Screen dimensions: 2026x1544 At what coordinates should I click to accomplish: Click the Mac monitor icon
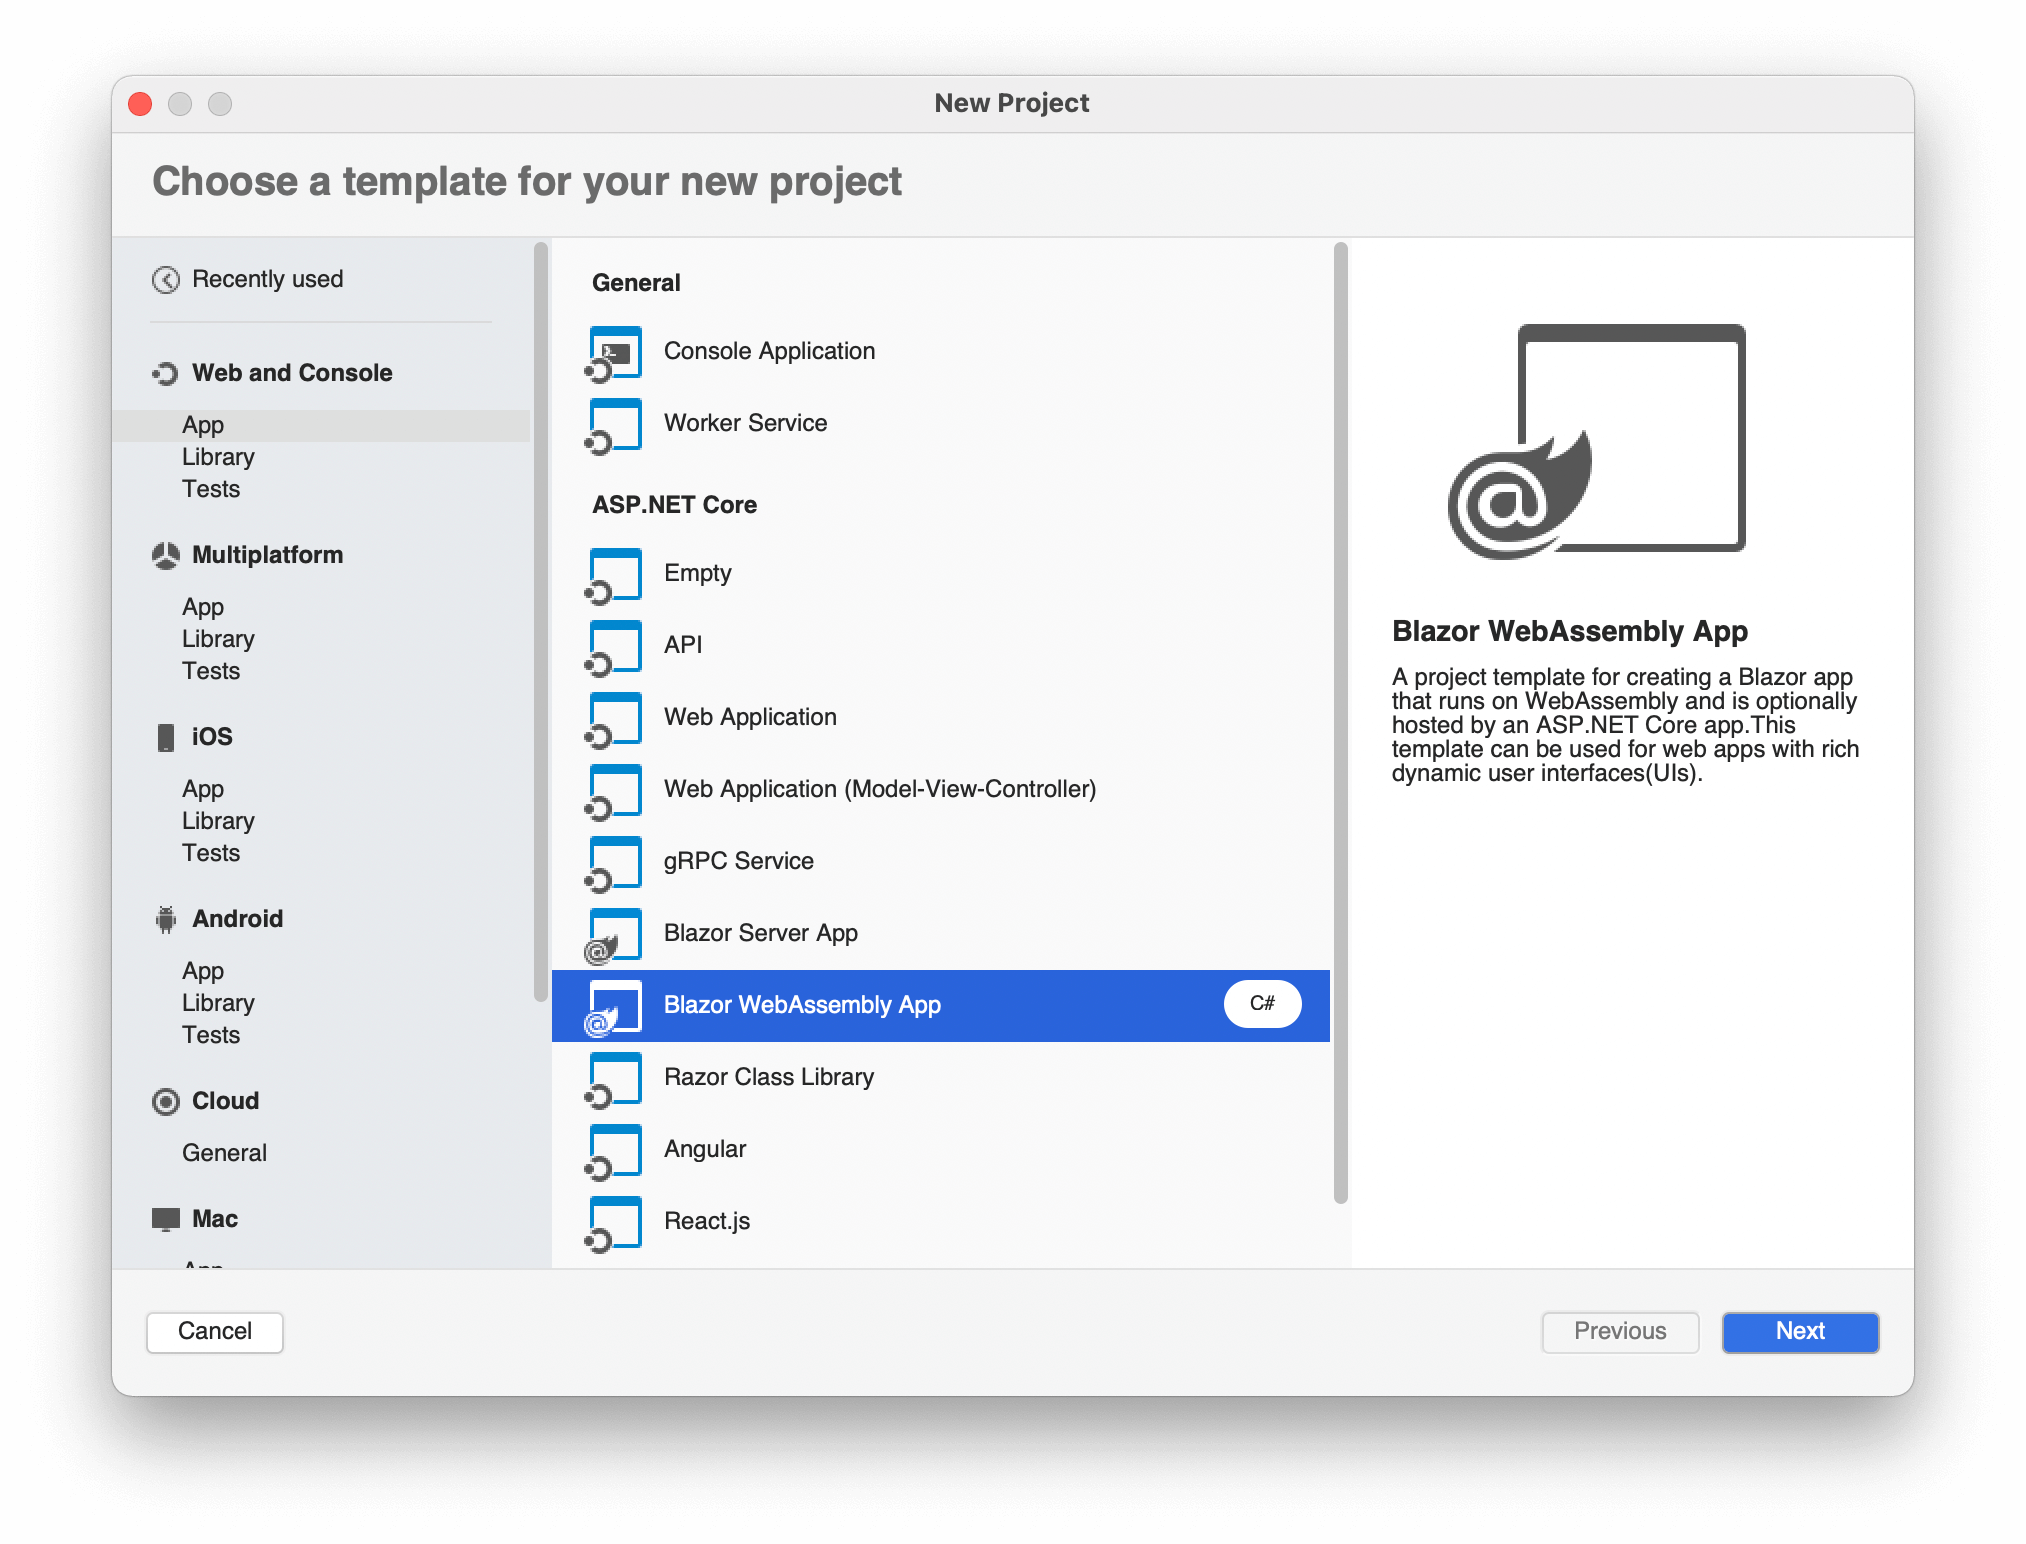point(165,1219)
